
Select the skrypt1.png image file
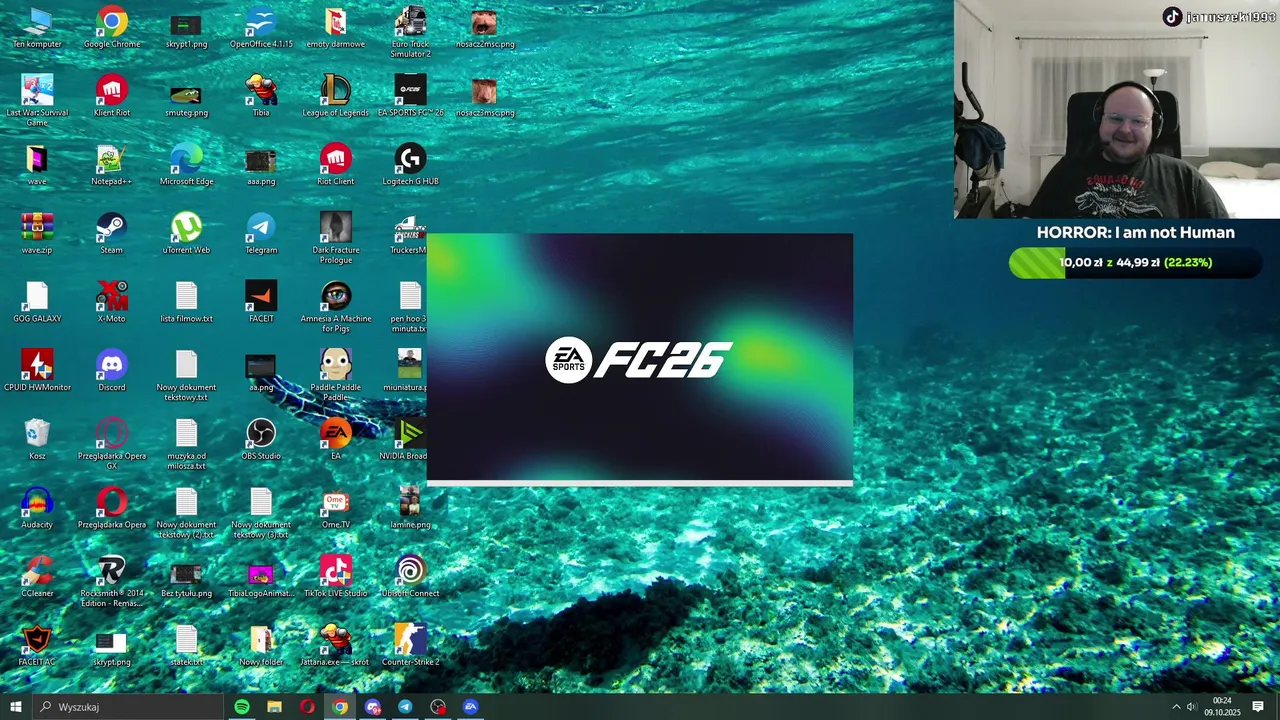pyautogui.click(x=186, y=28)
